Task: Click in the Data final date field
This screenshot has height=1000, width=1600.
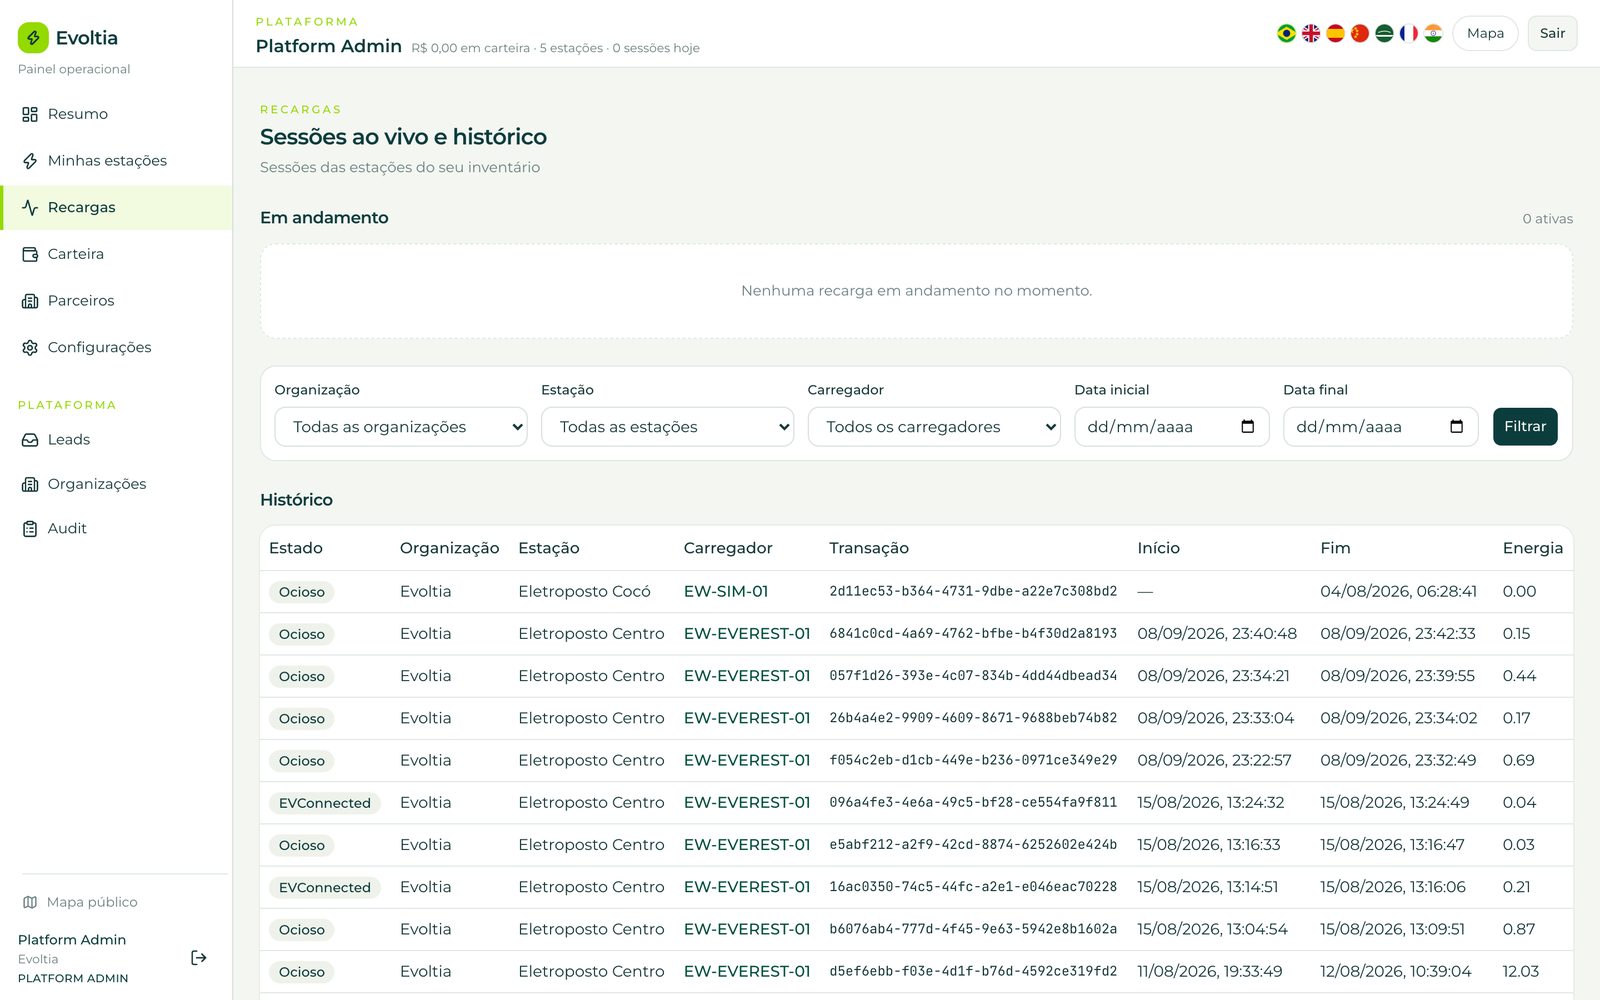Action: 1380,427
